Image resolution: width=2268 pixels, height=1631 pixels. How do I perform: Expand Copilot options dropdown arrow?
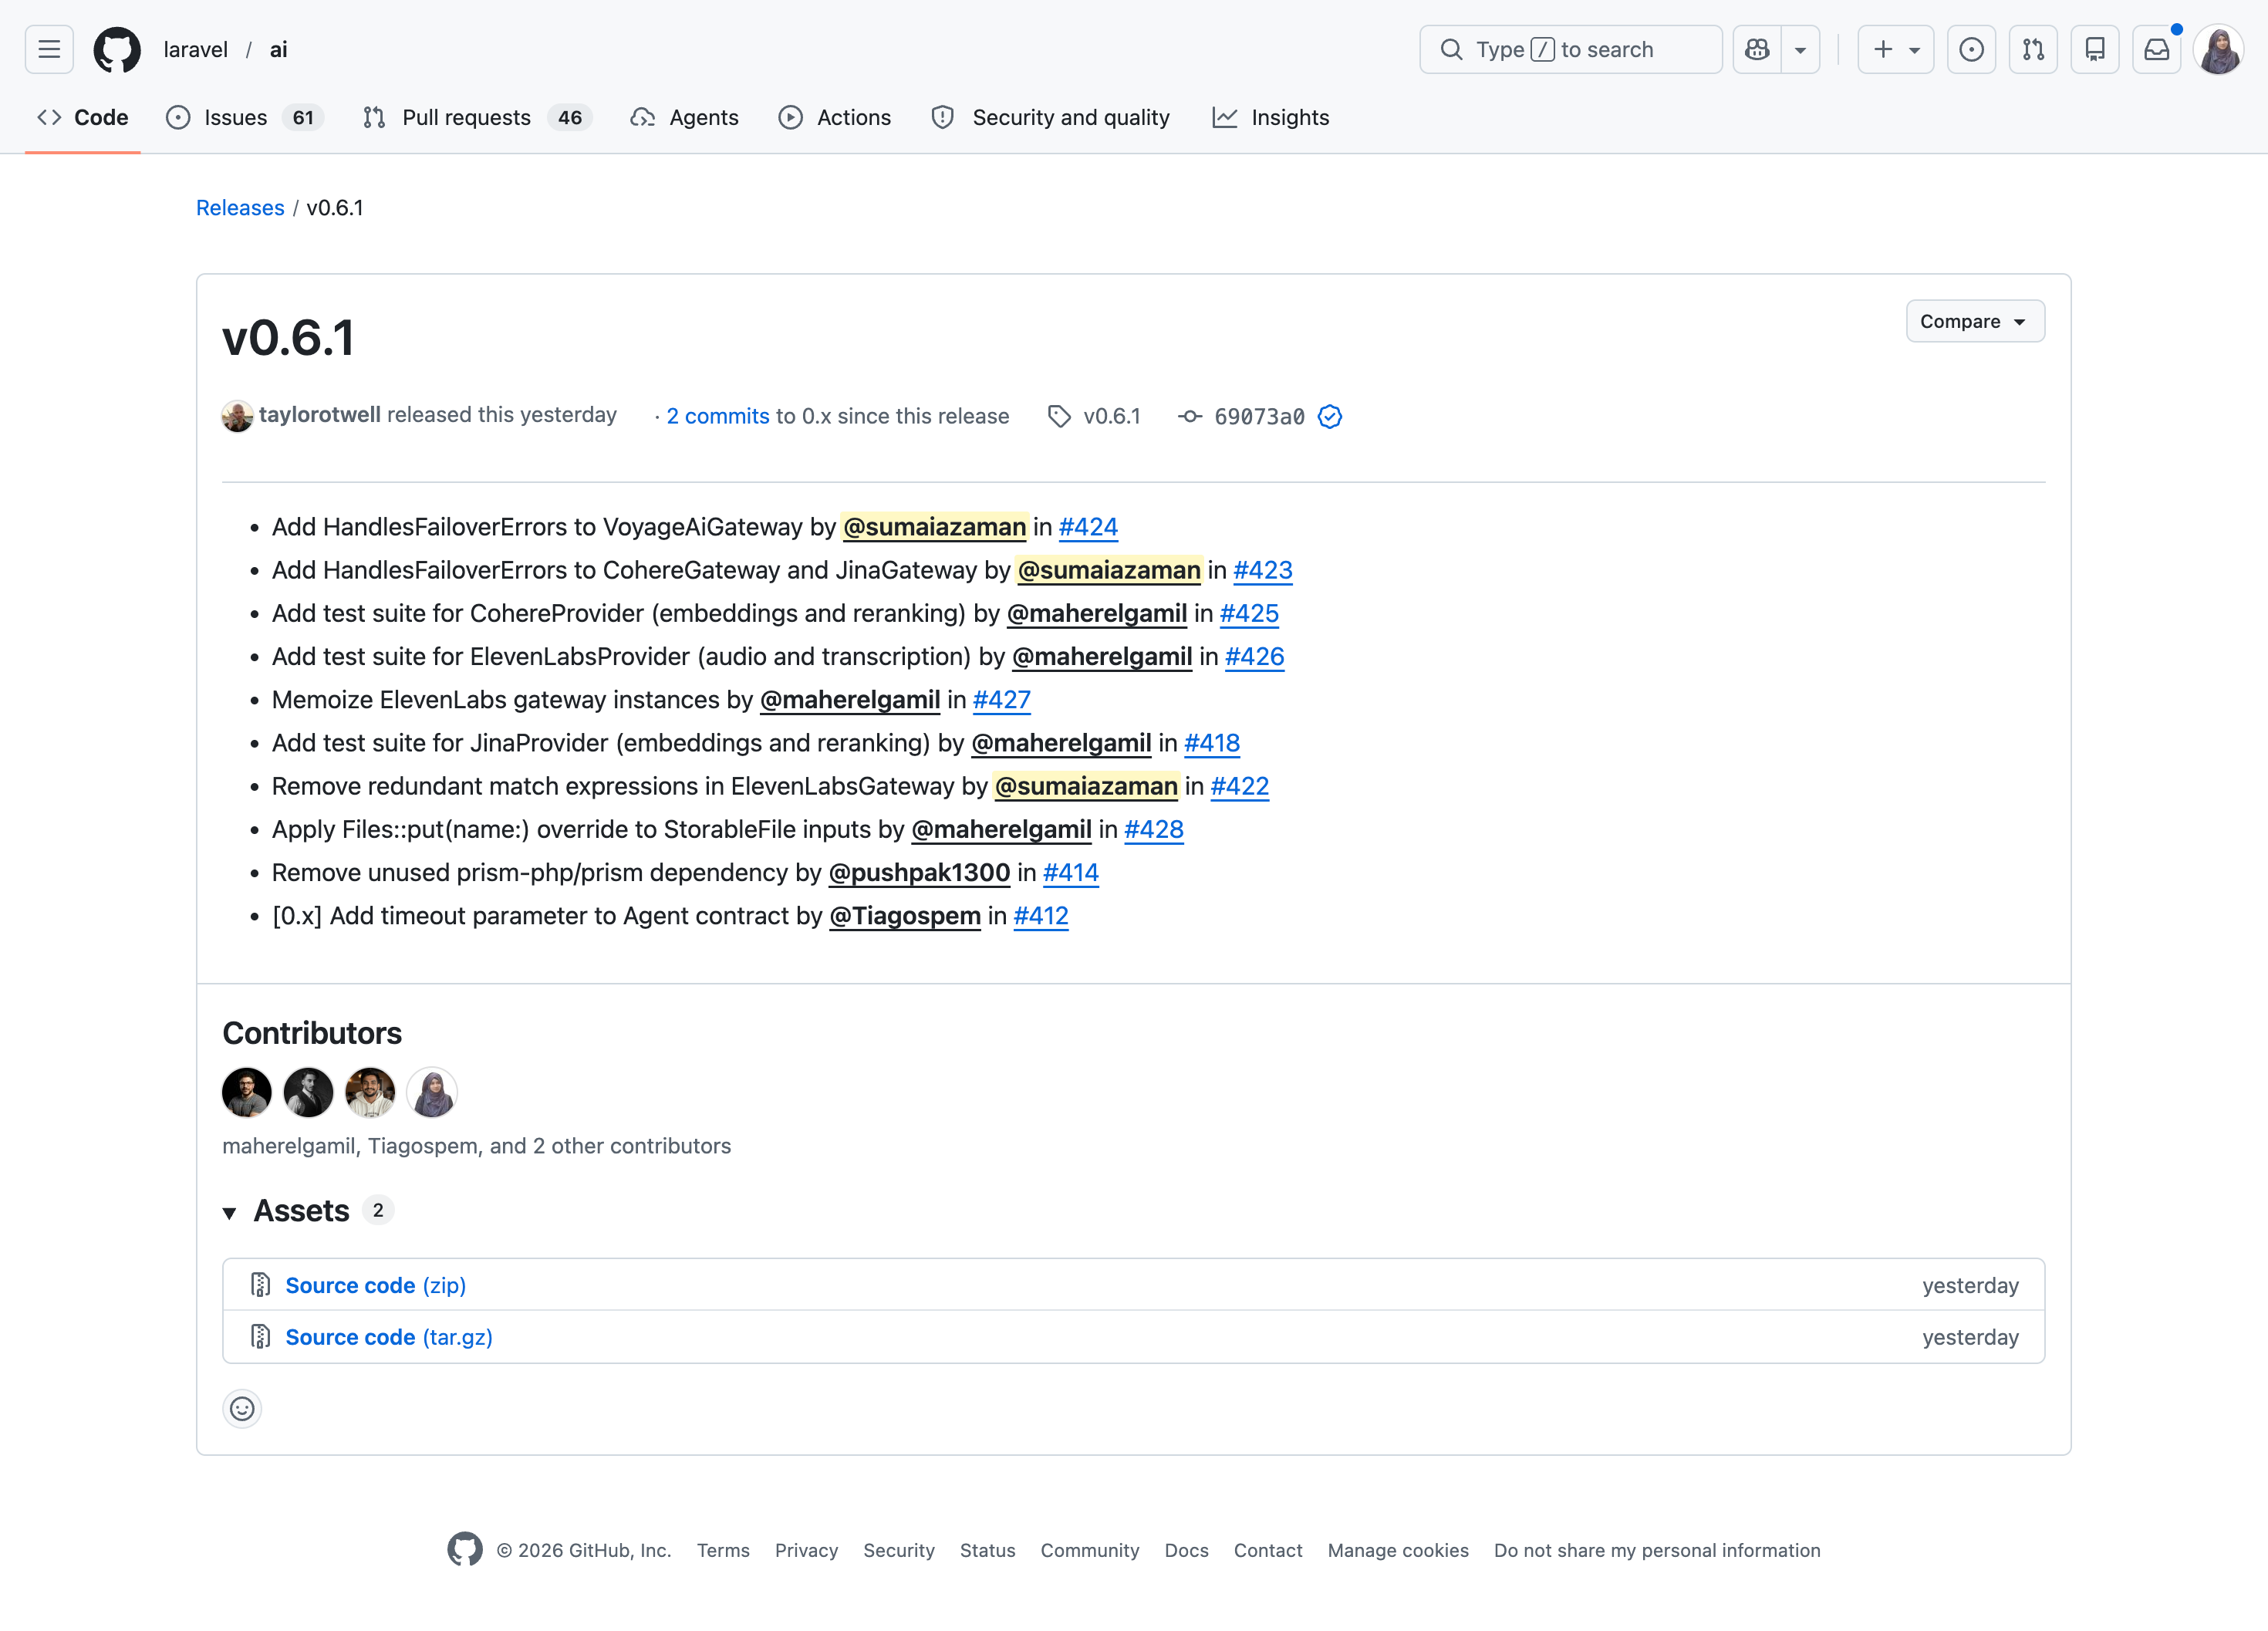point(1800,49)
